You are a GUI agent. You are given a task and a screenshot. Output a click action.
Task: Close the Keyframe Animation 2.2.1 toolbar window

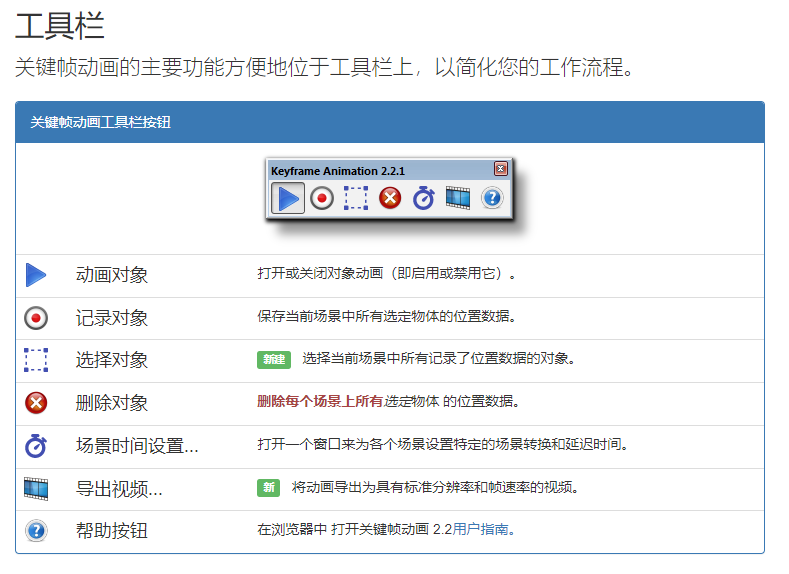tap(501, 170)
